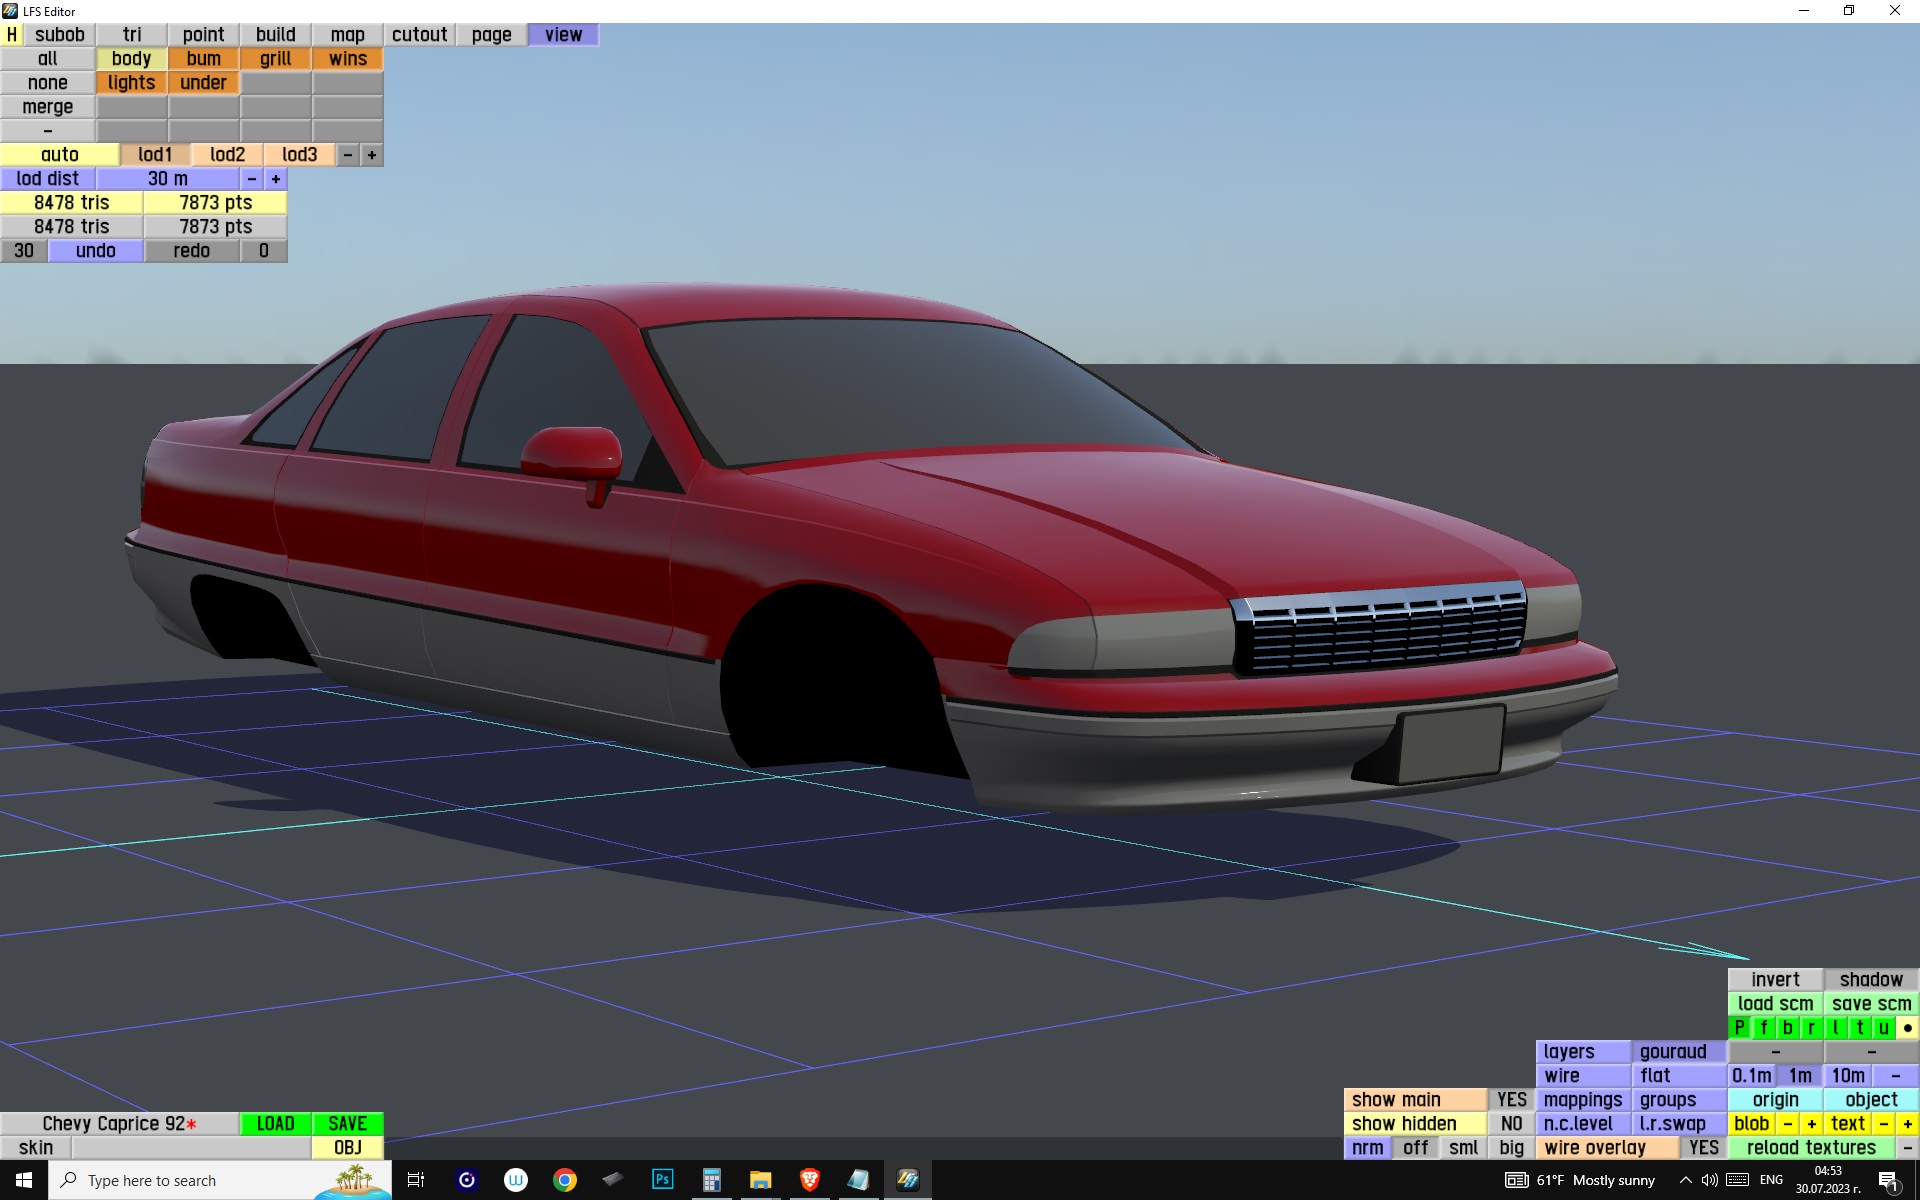Open the cutout tab
Image resolution: width=1920 pixels, height=1200 pixels.
419,35
